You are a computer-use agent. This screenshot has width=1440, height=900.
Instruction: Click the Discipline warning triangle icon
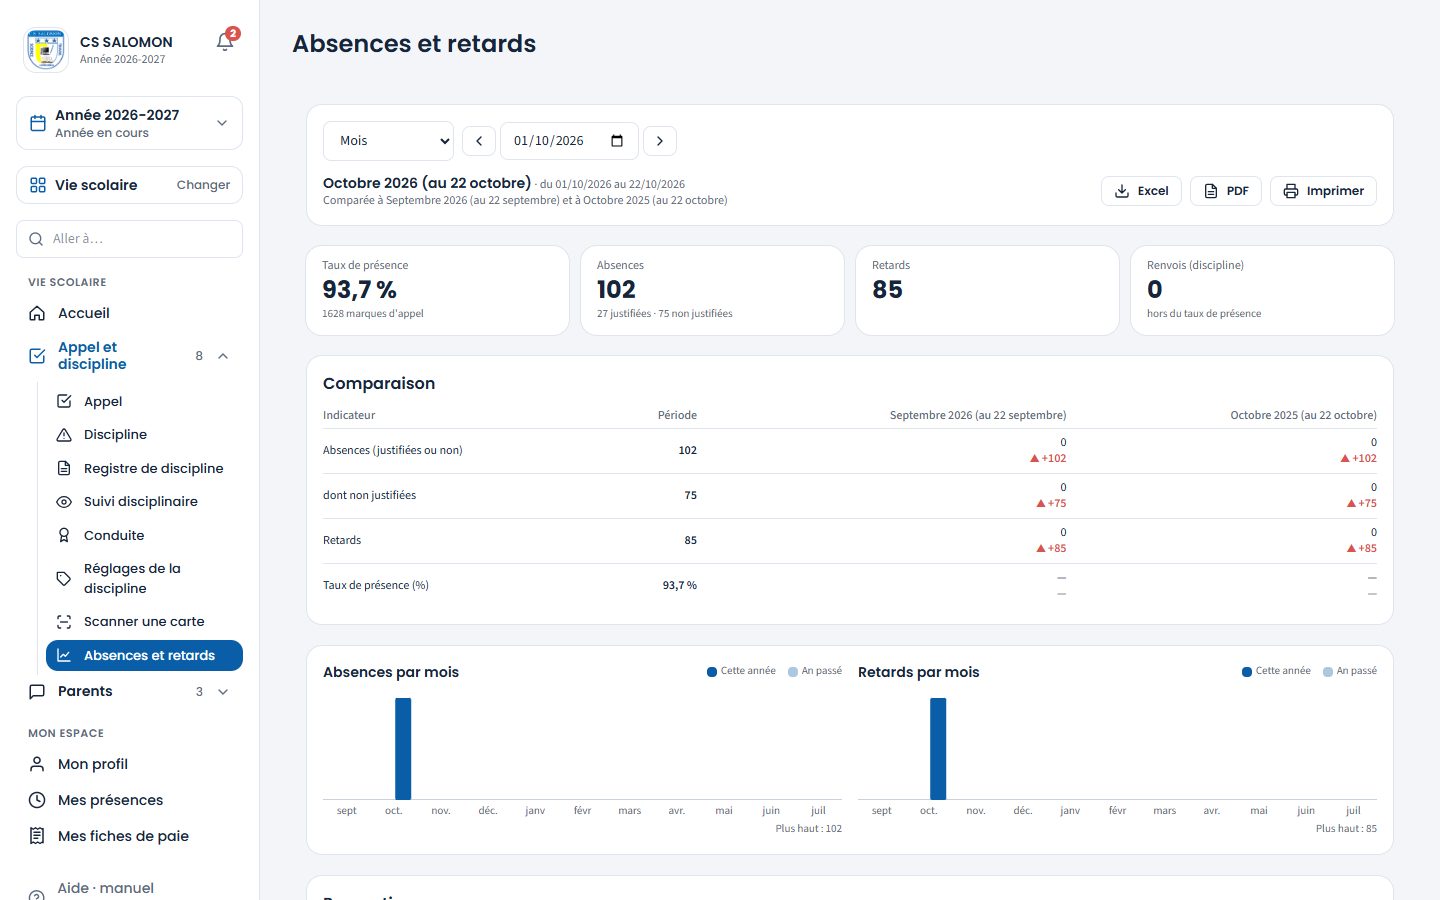coord(64,435)
